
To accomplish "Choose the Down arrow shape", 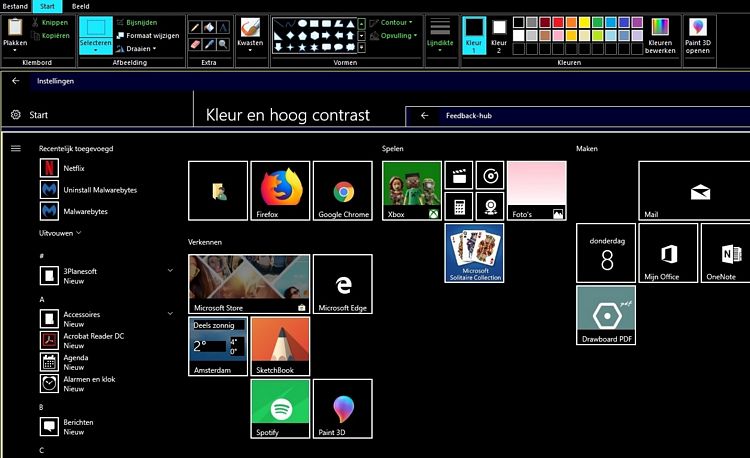I will [278, 47].
